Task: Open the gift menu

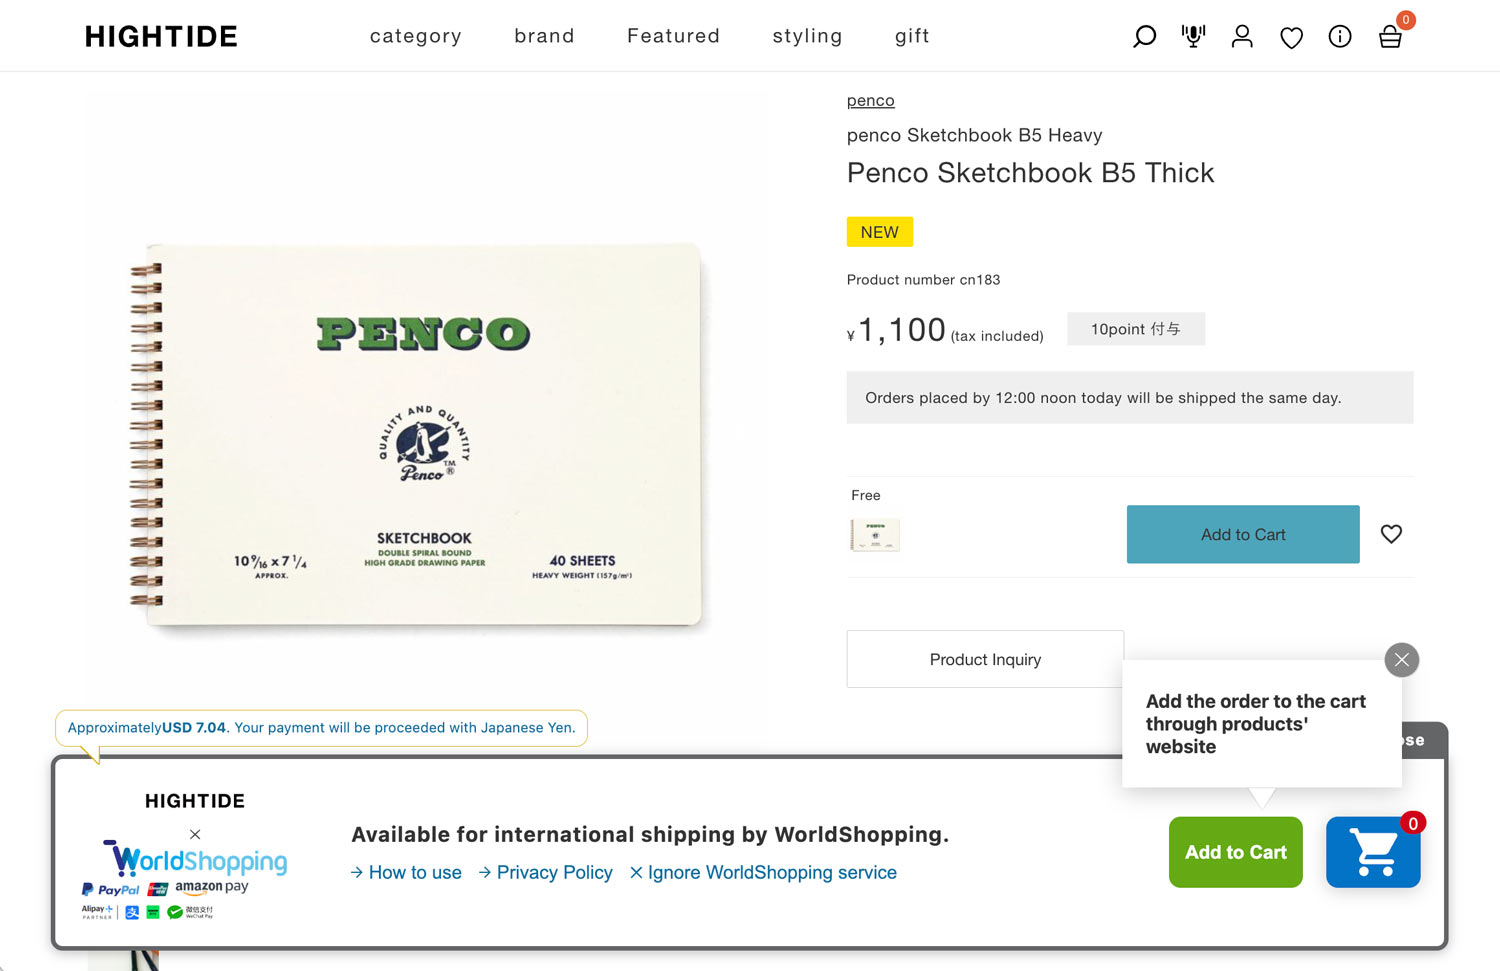Action: coord(912,36)
